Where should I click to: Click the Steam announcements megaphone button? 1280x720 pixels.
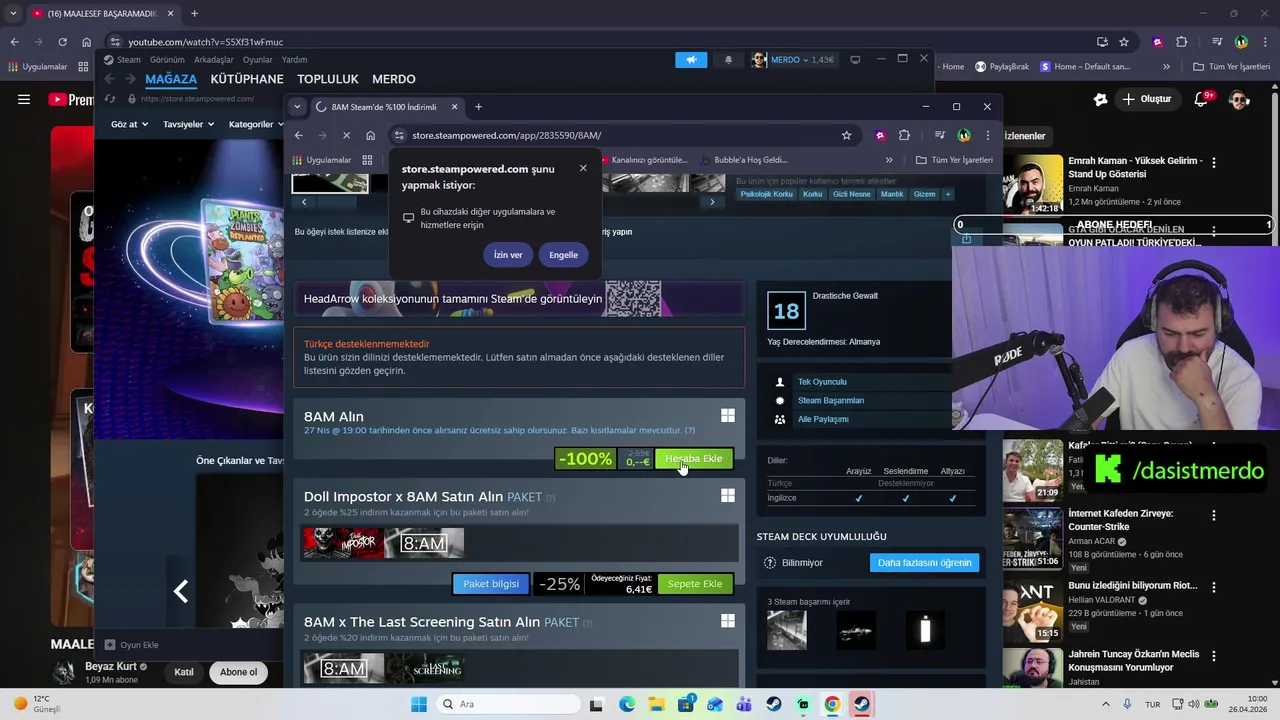point(691,60)
